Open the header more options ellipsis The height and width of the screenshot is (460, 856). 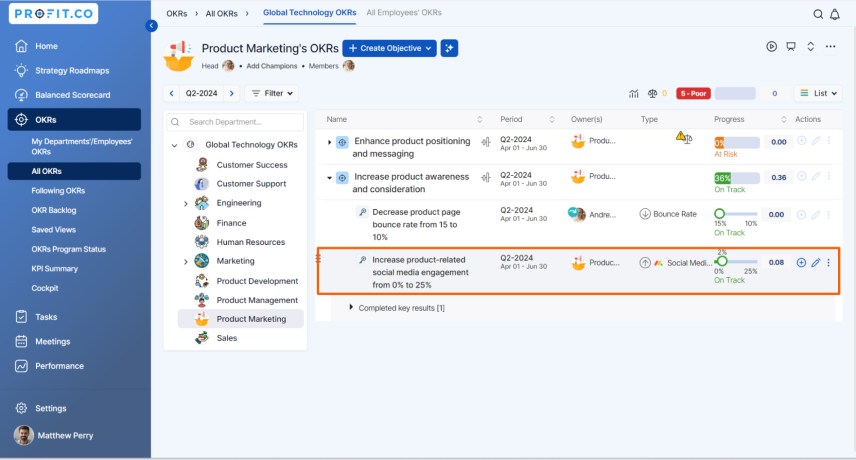tap(830, 46)
